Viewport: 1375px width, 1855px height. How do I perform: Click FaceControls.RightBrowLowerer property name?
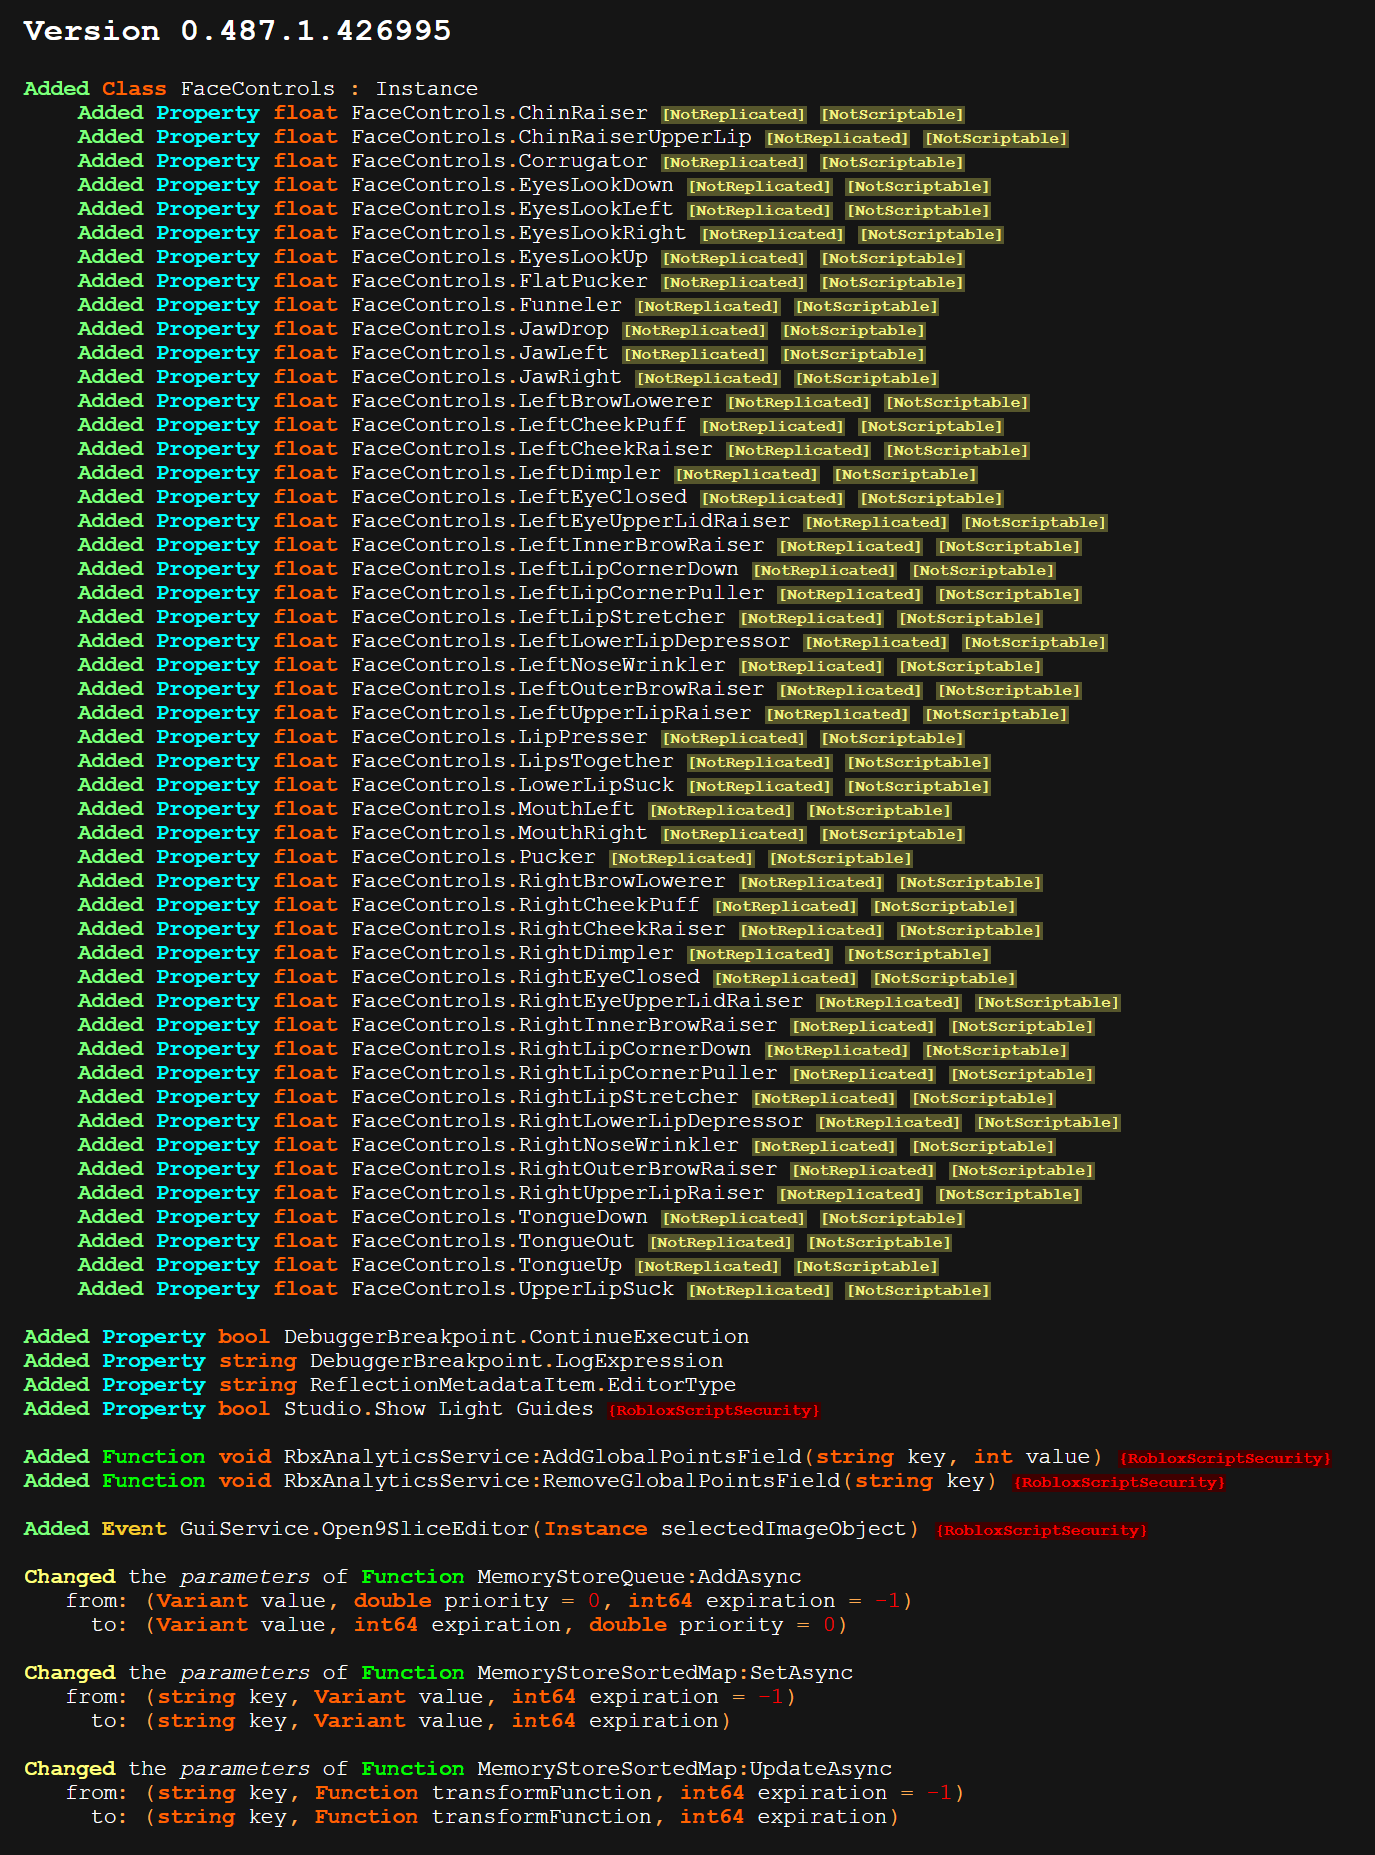pos(538,881)
